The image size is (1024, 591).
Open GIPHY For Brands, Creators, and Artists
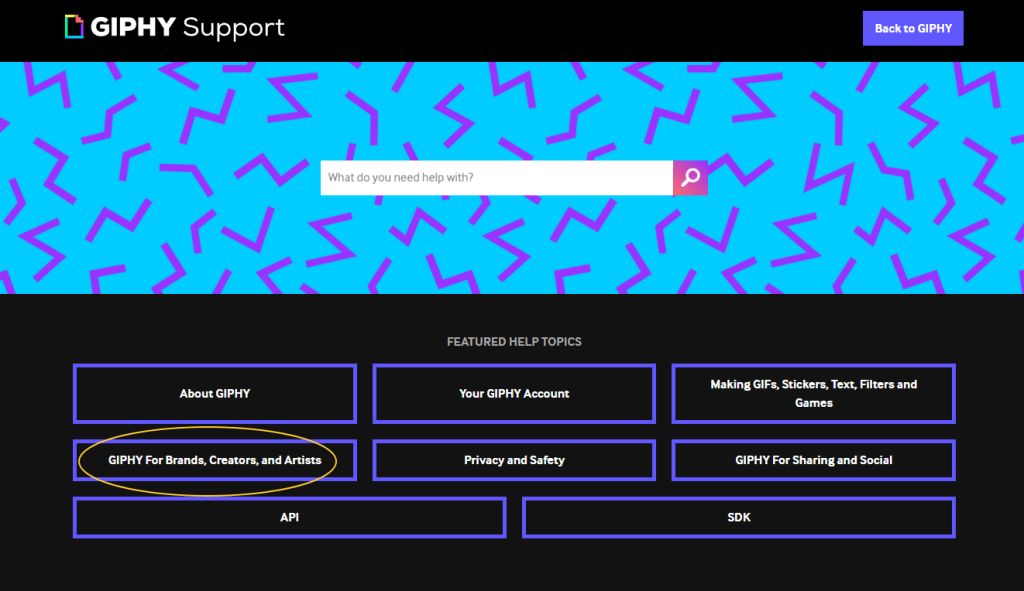(215, 461)
